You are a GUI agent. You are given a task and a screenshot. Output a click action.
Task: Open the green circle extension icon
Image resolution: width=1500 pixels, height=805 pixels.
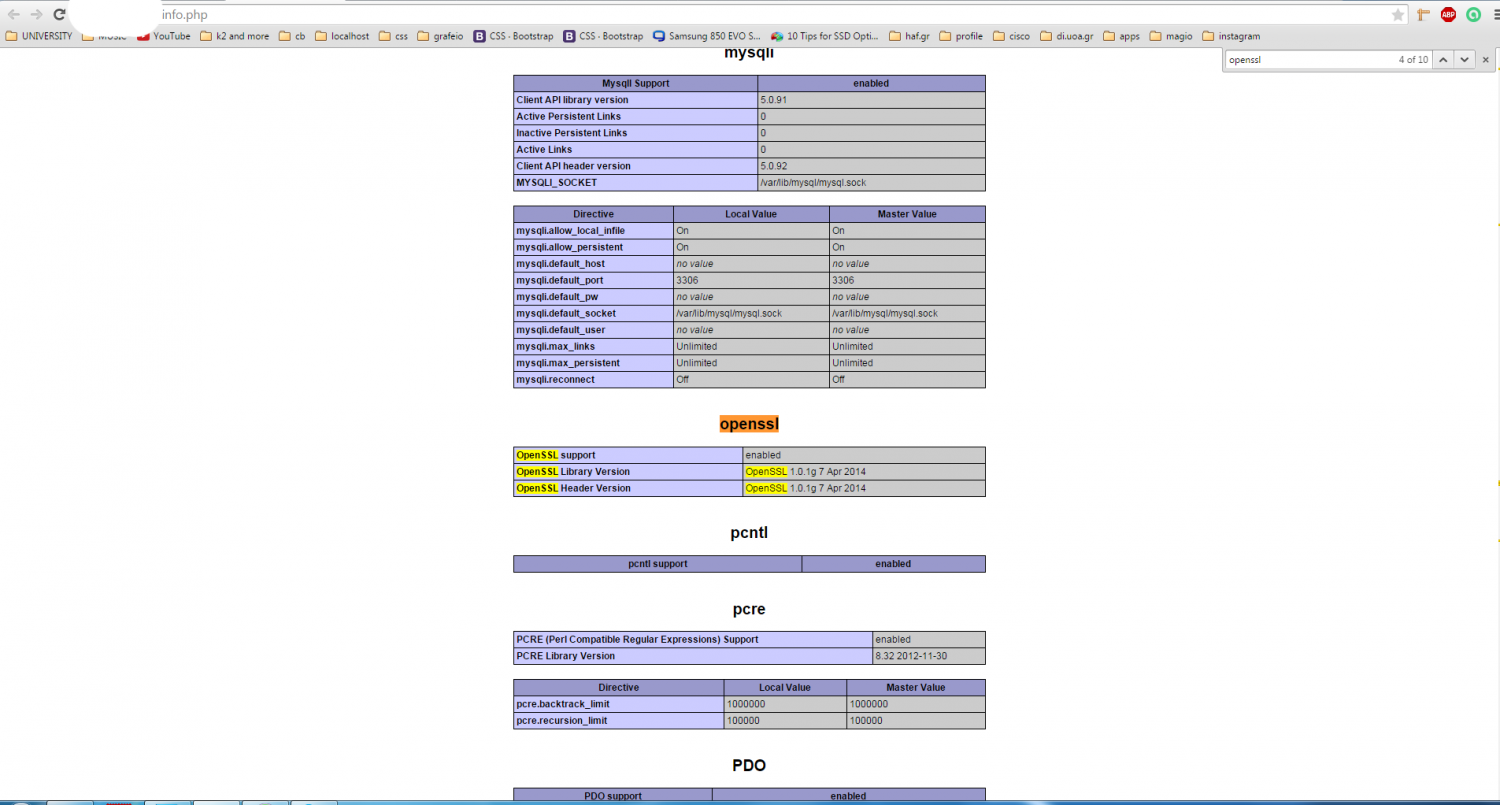1473,15
